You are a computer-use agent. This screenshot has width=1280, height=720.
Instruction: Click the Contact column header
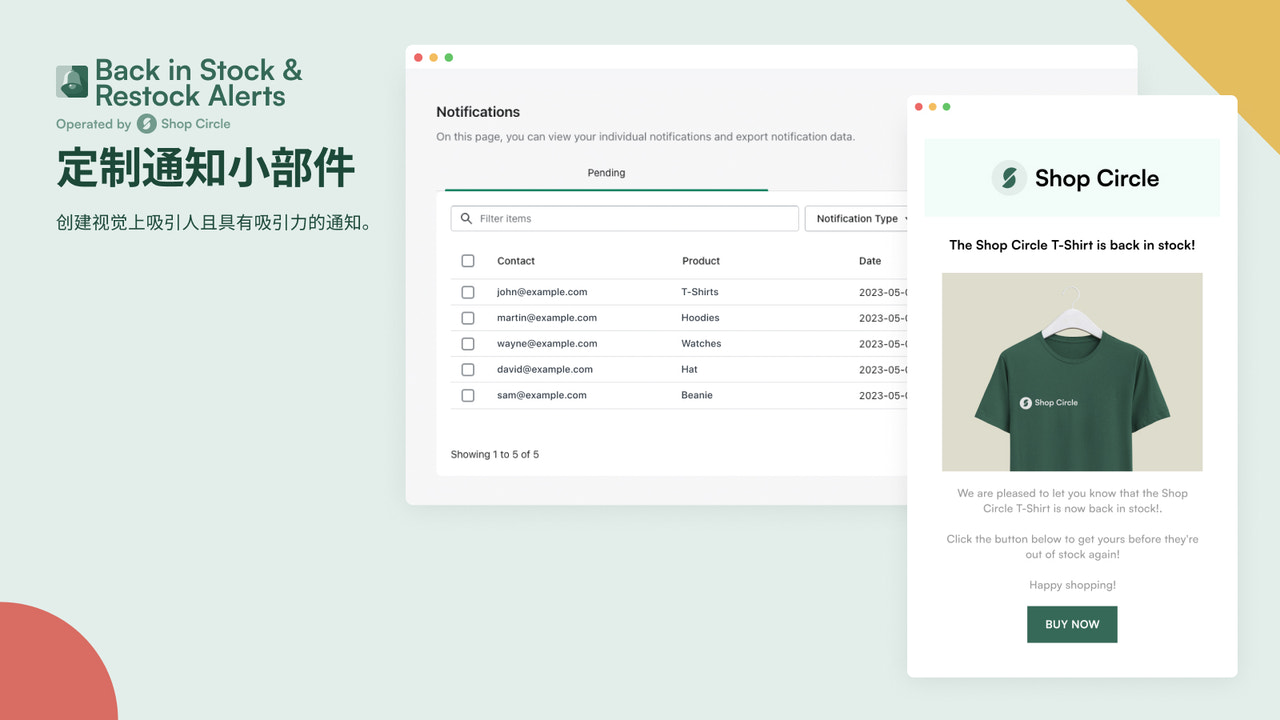516,261
